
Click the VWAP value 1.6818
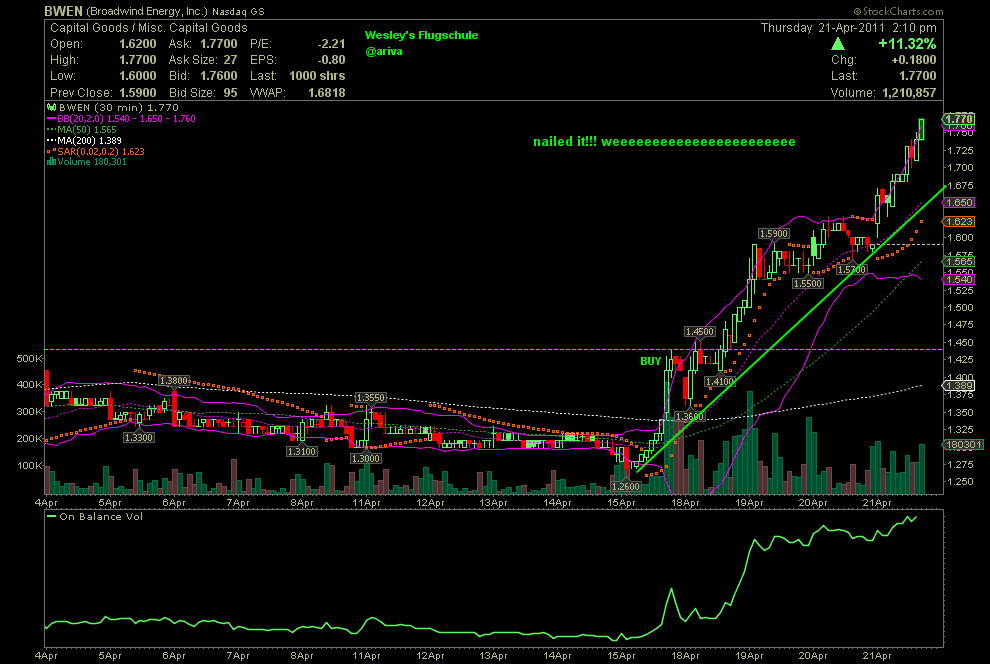(x=327, y=92)
